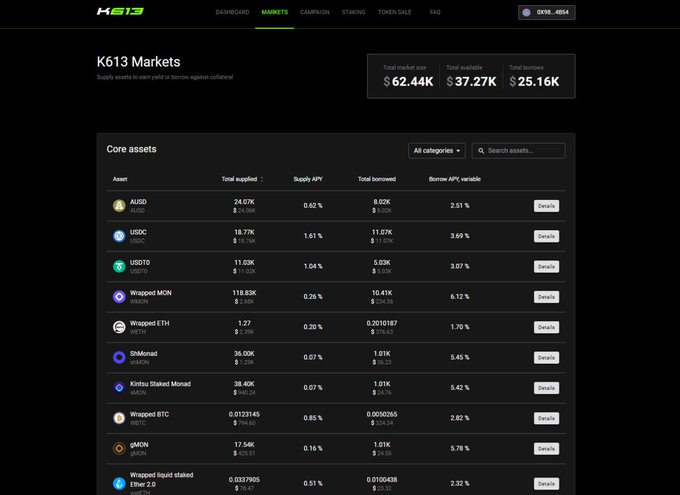Open Details for AUSD
680x495 pixels.
point(546,206)
